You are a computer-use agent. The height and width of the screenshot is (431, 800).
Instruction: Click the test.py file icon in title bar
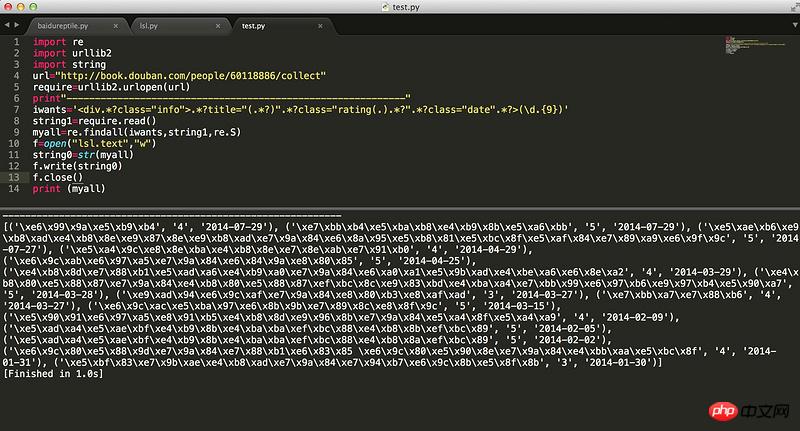pos(386,7)
